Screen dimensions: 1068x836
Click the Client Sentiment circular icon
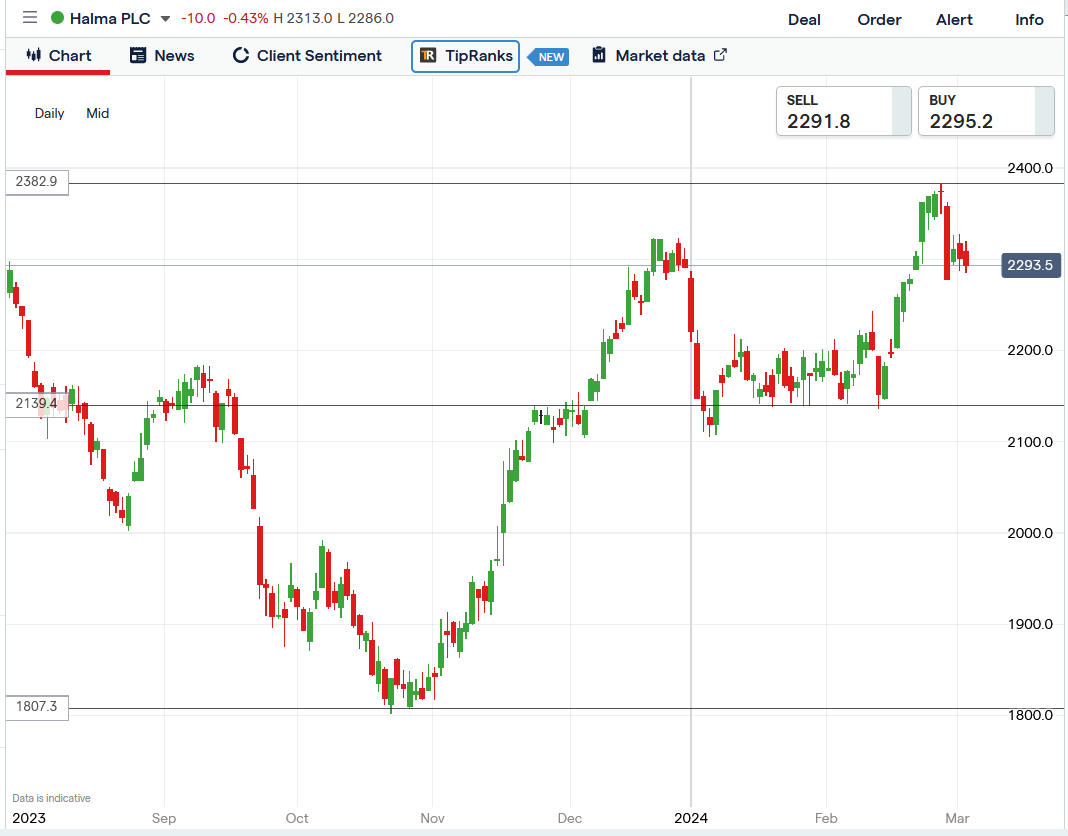(x=241, y=55)
